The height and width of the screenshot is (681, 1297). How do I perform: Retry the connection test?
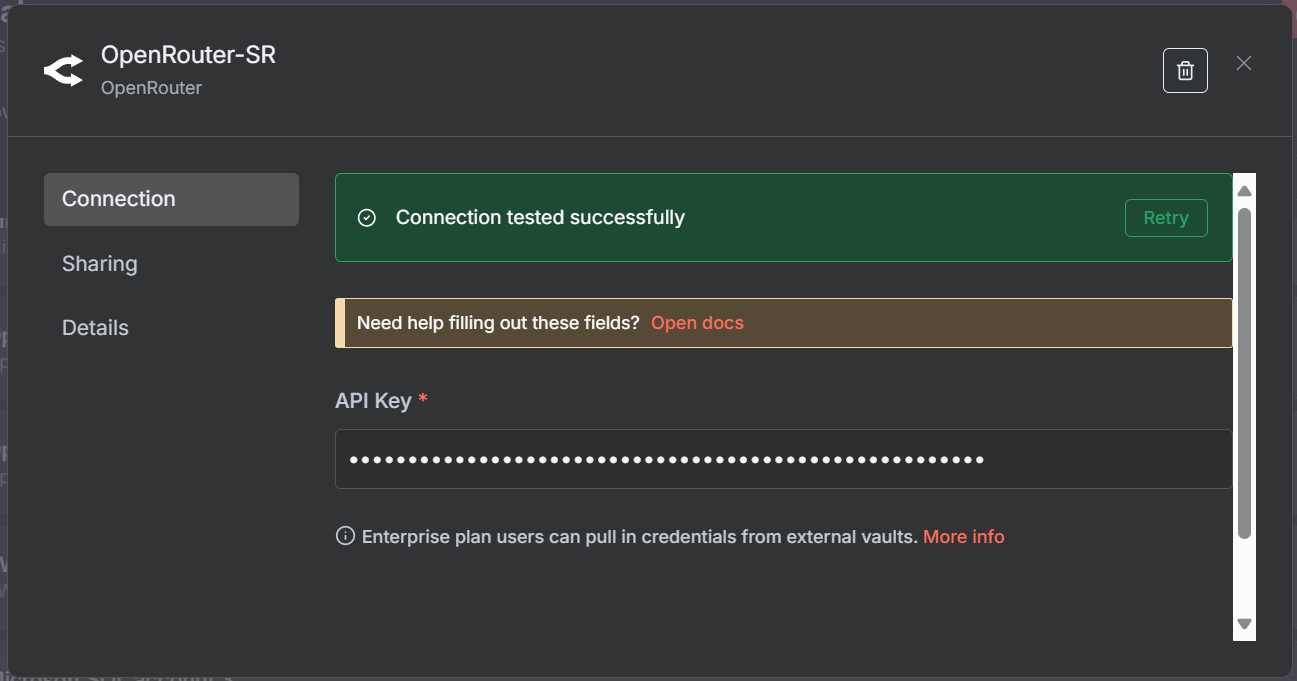click(1166, 218)
